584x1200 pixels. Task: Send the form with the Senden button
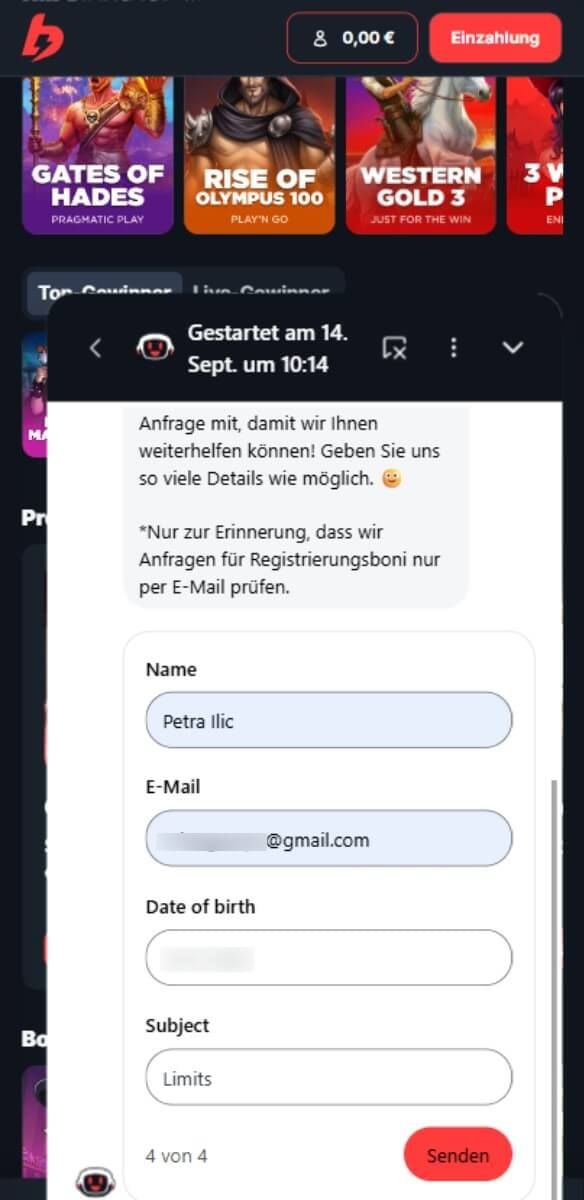[x=458, y=1155]
